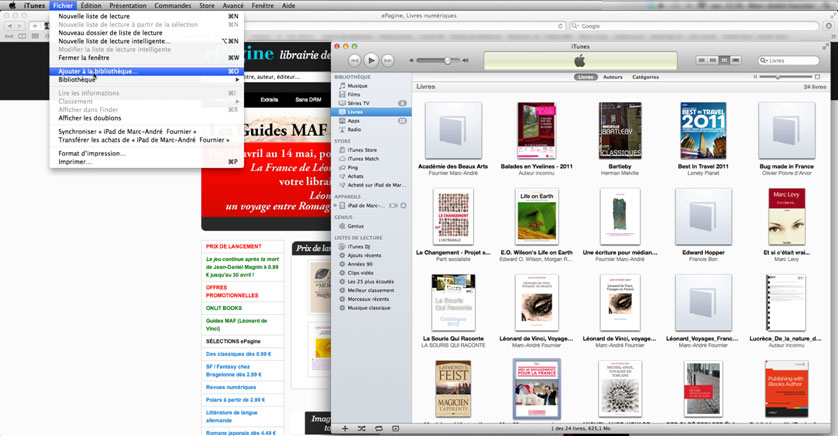This screenshot has height=436, width=838.
Task: Select the Livres tab in the book filter
Action: 586,77
